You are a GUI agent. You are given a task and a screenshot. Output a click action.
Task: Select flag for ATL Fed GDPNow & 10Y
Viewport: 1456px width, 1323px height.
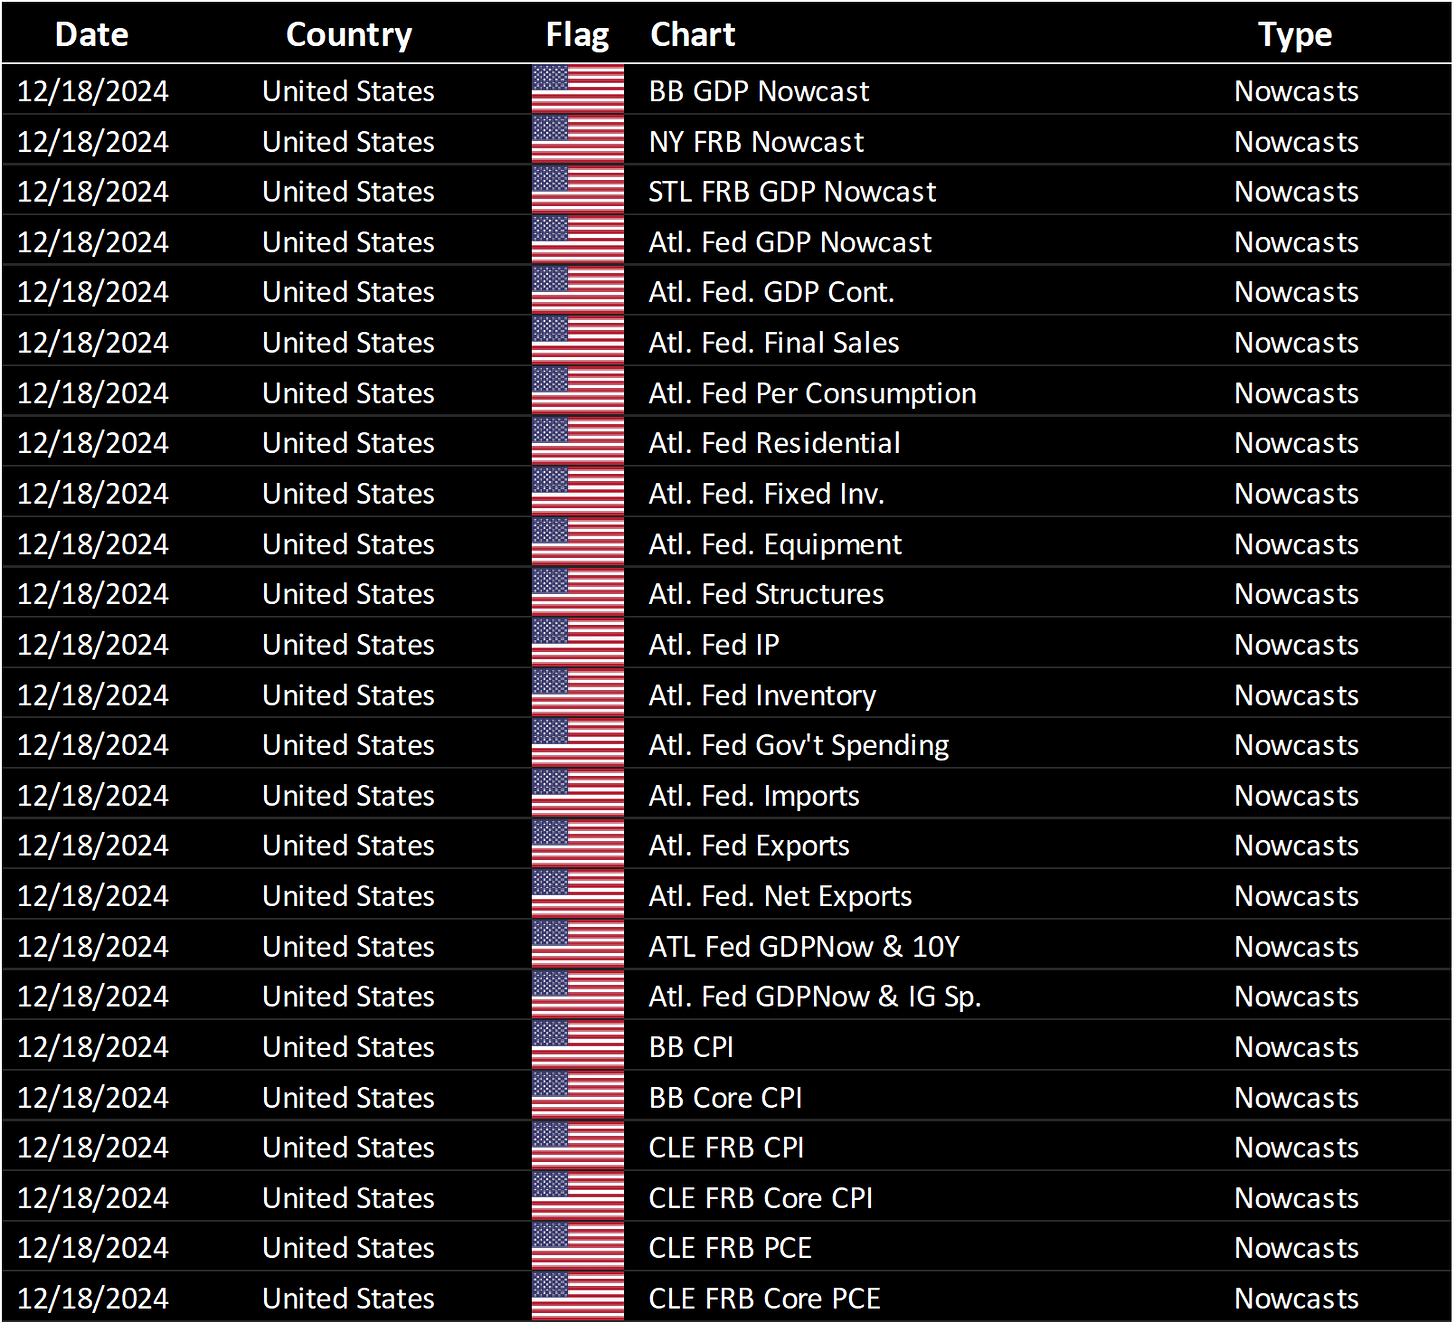pyautogui.click(x=578, y=945)
